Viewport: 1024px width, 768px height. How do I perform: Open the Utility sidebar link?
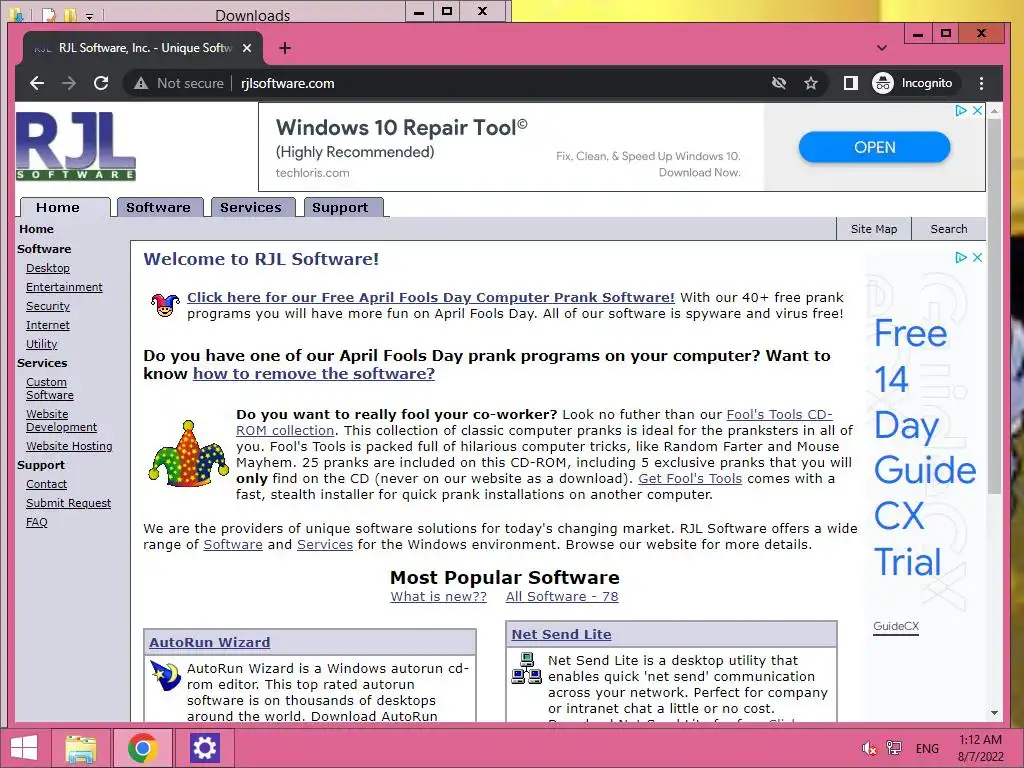point(42,344)
